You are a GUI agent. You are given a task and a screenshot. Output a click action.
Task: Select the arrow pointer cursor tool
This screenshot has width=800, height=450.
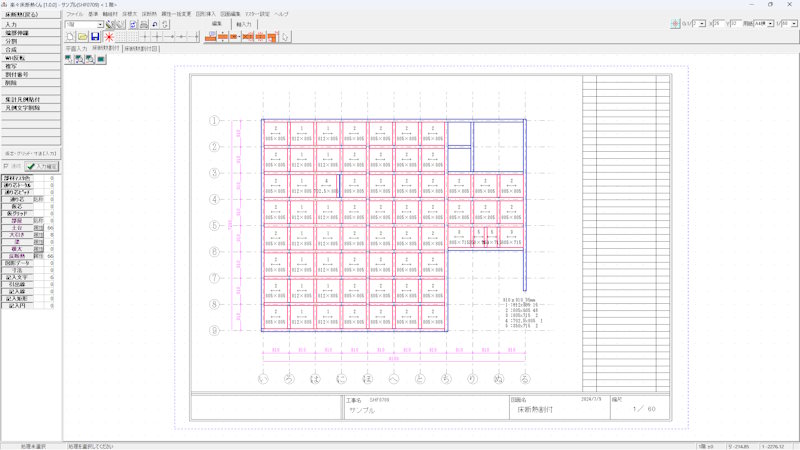(286, 37)
